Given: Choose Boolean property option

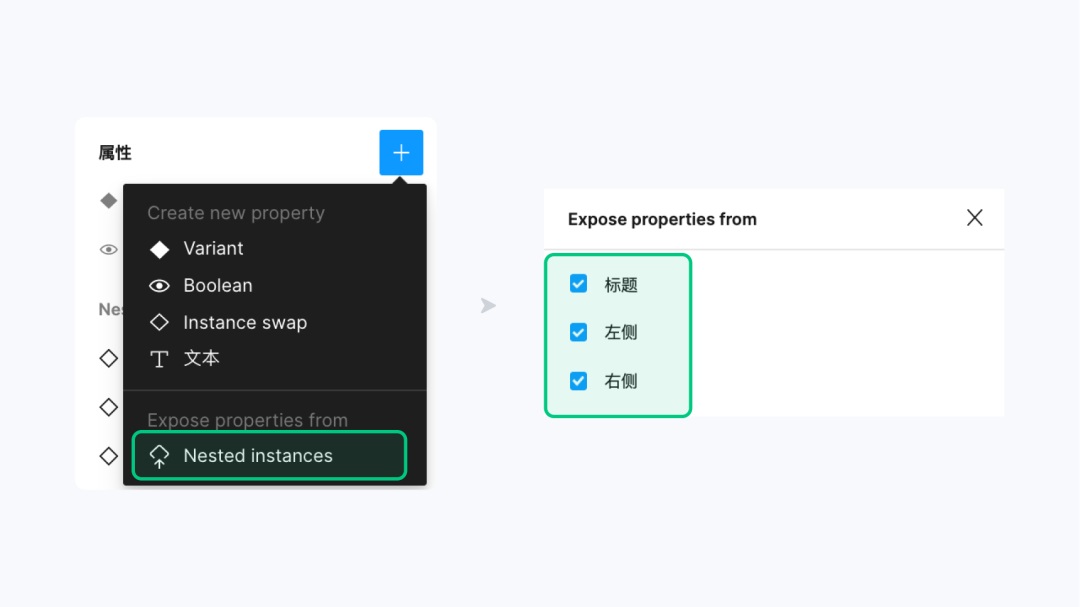Looking at the screenshot, I should 275,285.
